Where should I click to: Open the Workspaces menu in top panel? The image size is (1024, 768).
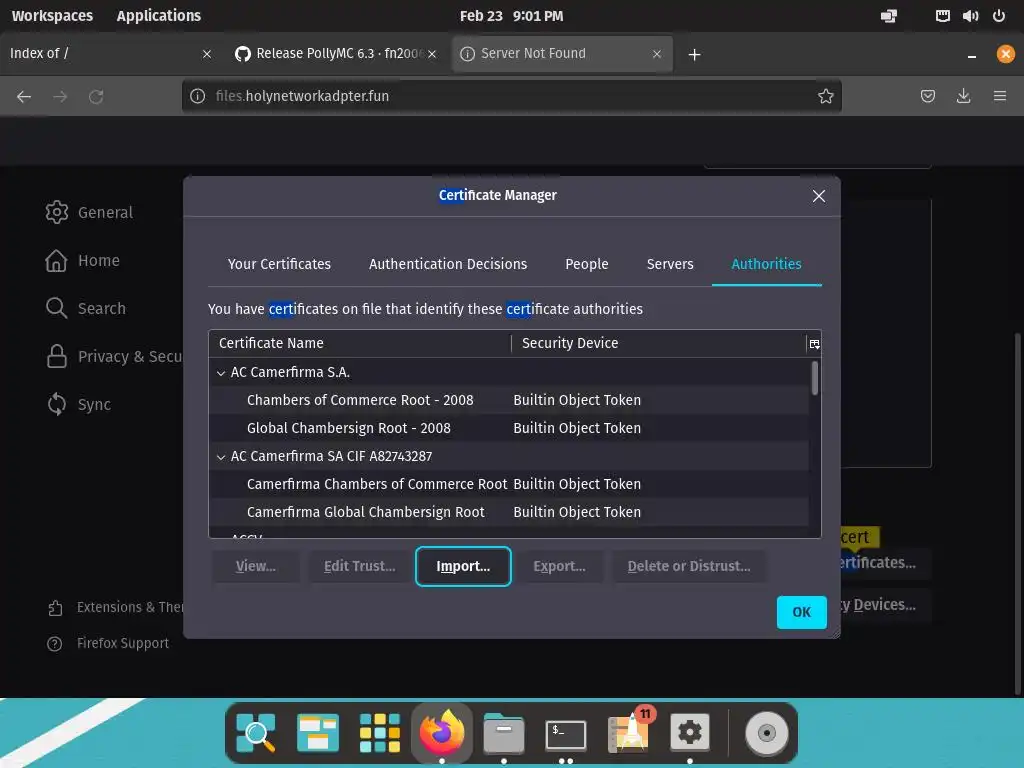pyautogui.click(x=52, y=16)
